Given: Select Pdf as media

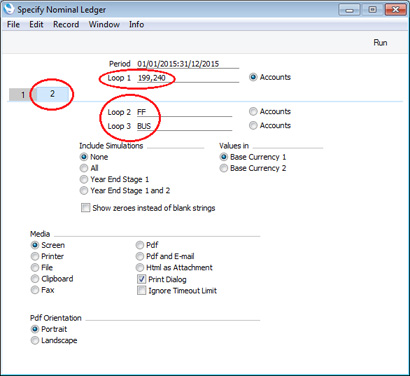Looking at the screenshot, I should [140, 245].
